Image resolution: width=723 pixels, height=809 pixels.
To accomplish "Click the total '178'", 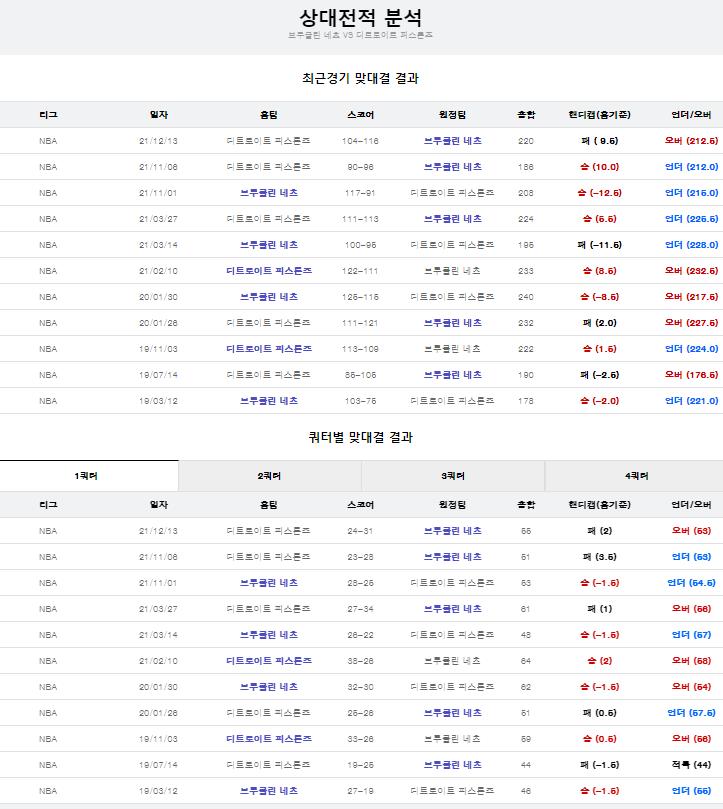I will [526, 401].
